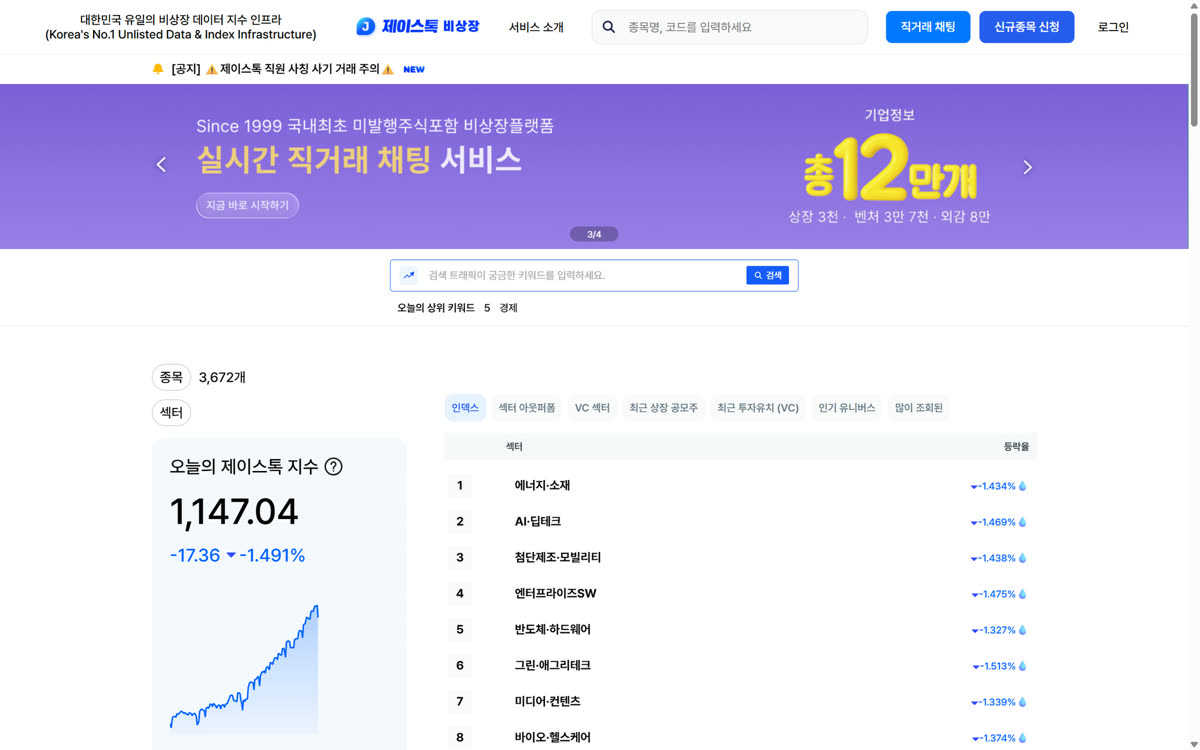The image size is (1200, 750).
Task: Click the 종목 pill button
Action: click(x=171, y=377)
